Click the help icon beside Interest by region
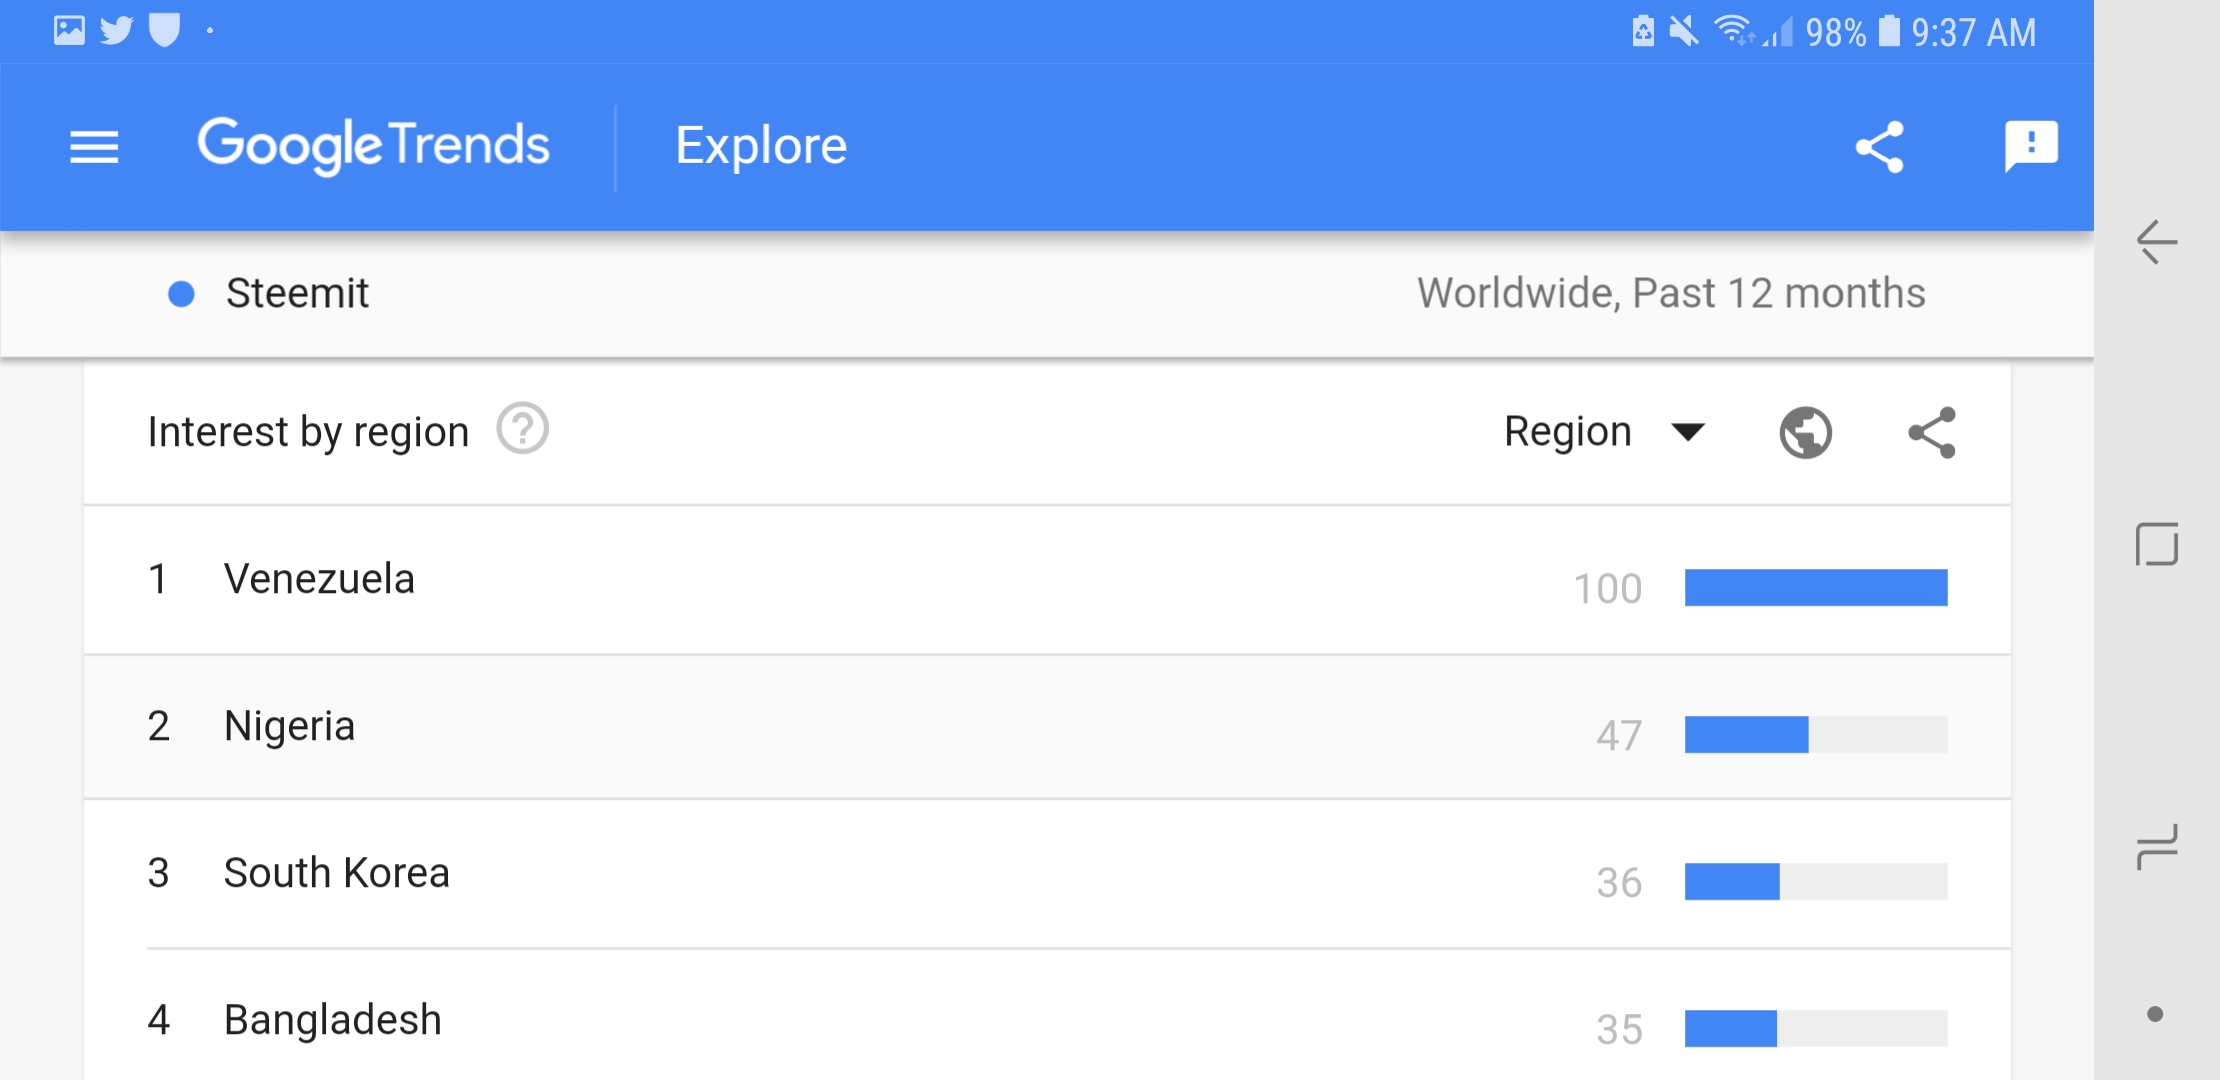This screenshot has width=2220, height=1080. point(522,429)
